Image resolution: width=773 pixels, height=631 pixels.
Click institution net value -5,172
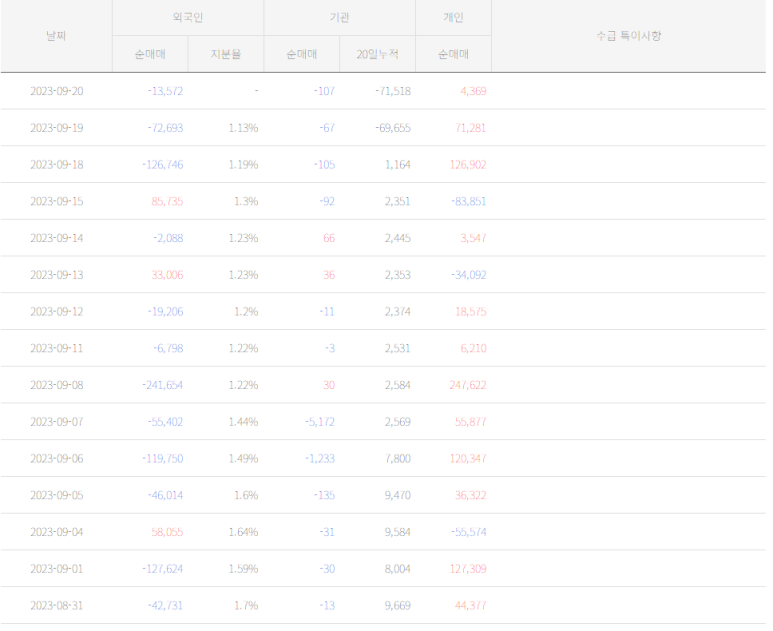tap(320, 422)
